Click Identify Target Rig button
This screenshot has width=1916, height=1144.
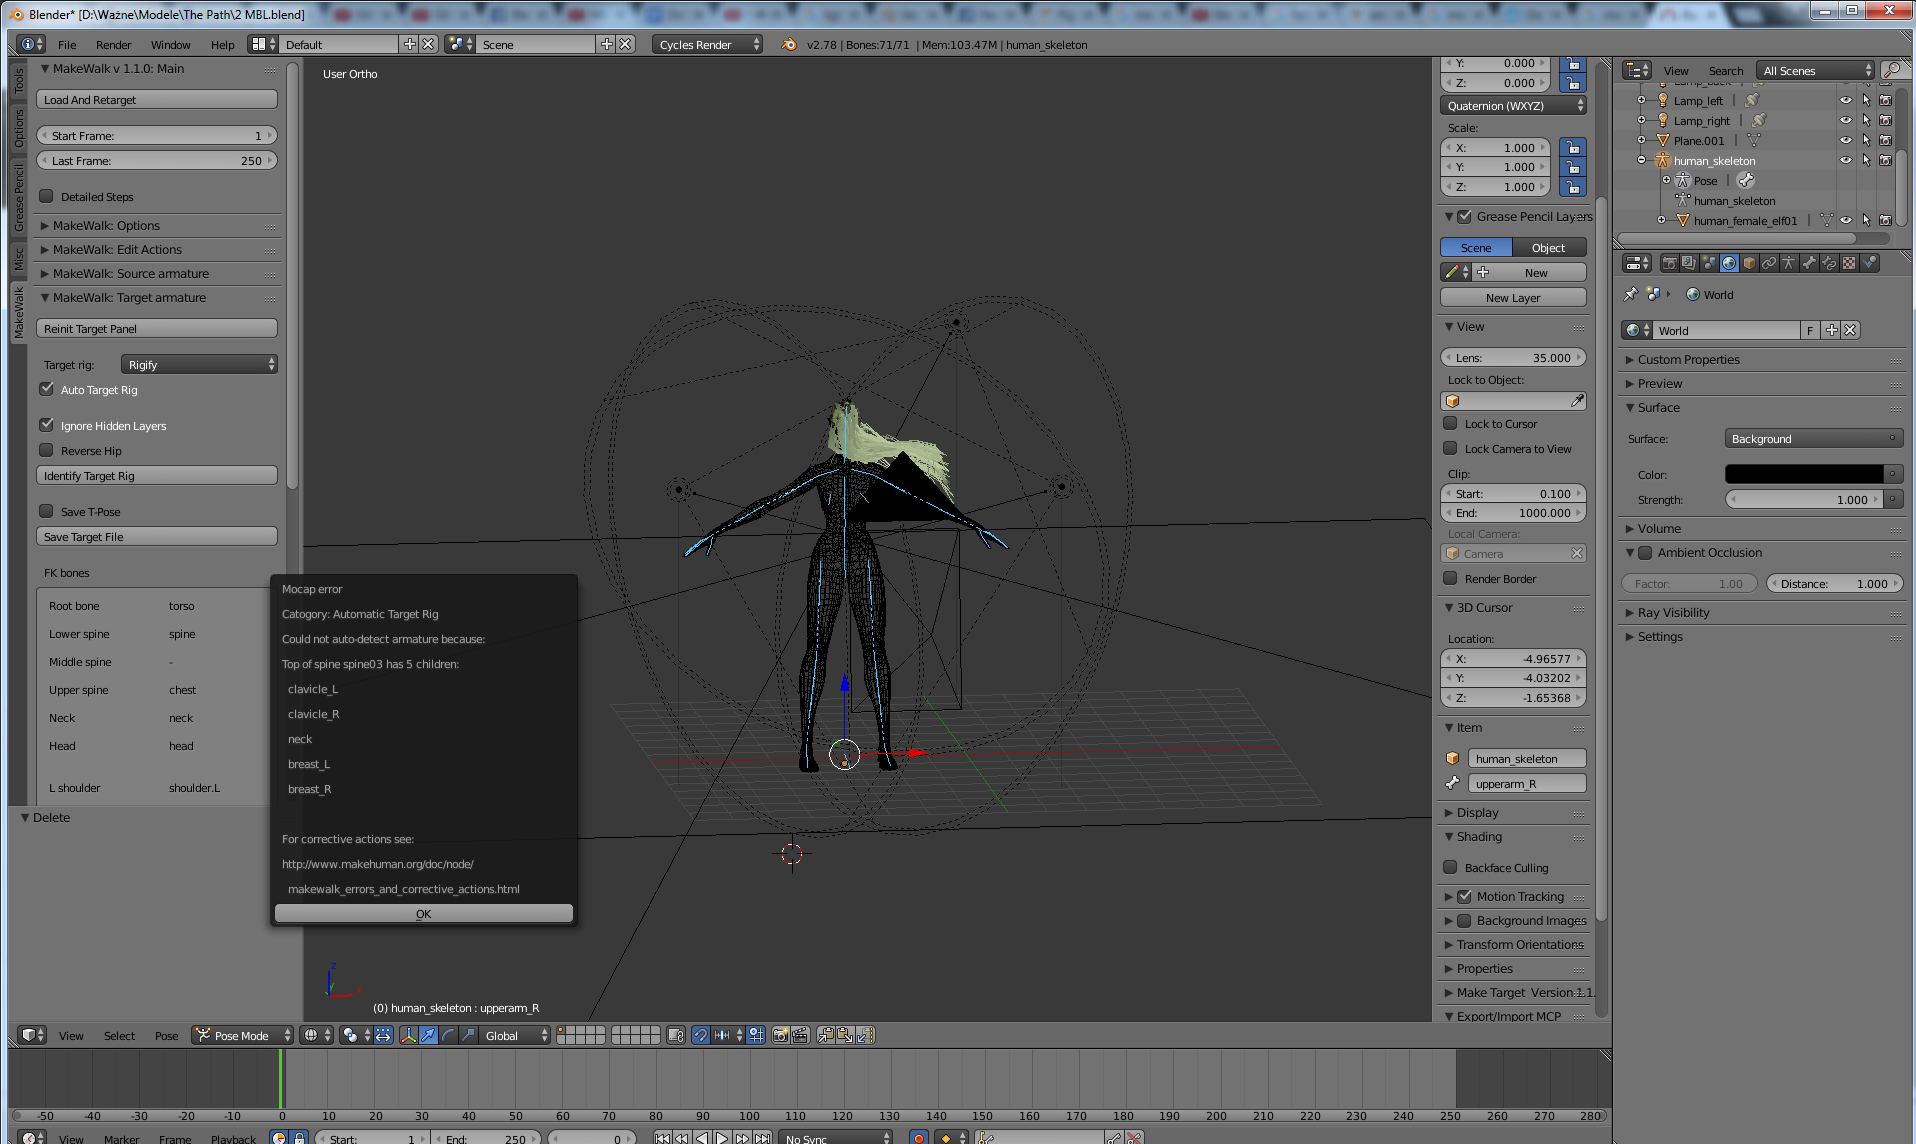[x=157, y=475]
